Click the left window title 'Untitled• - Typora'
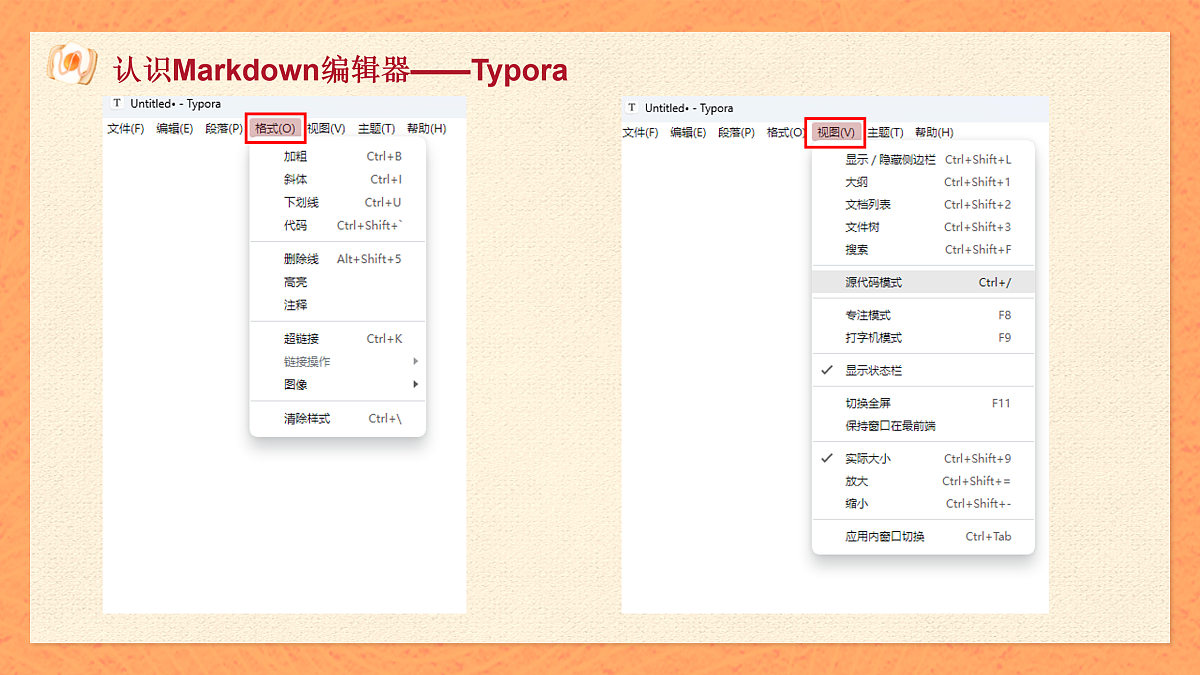 [x=176, y=103]
